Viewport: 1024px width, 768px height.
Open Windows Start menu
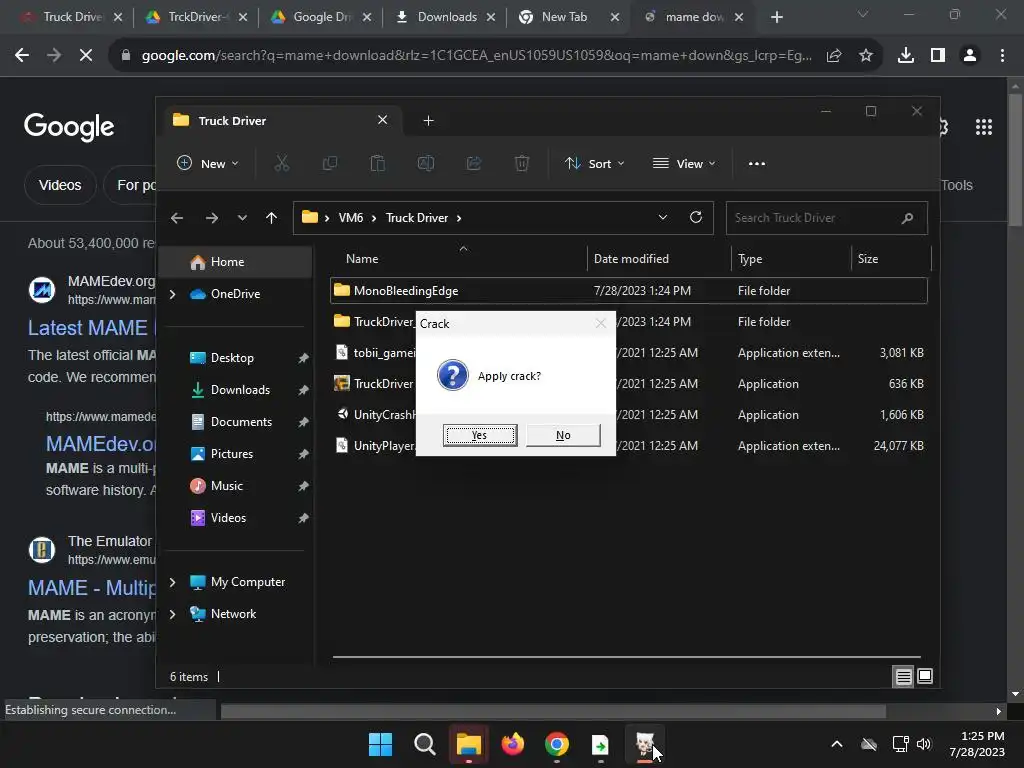(x=380, y=744)
